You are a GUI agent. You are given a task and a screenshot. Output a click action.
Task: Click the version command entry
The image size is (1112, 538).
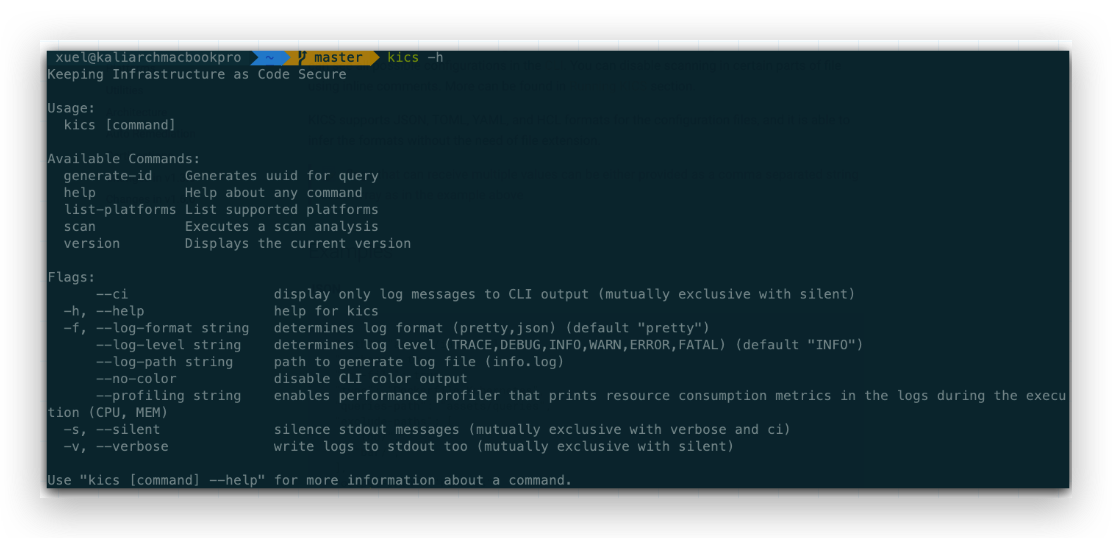point(91,244)
